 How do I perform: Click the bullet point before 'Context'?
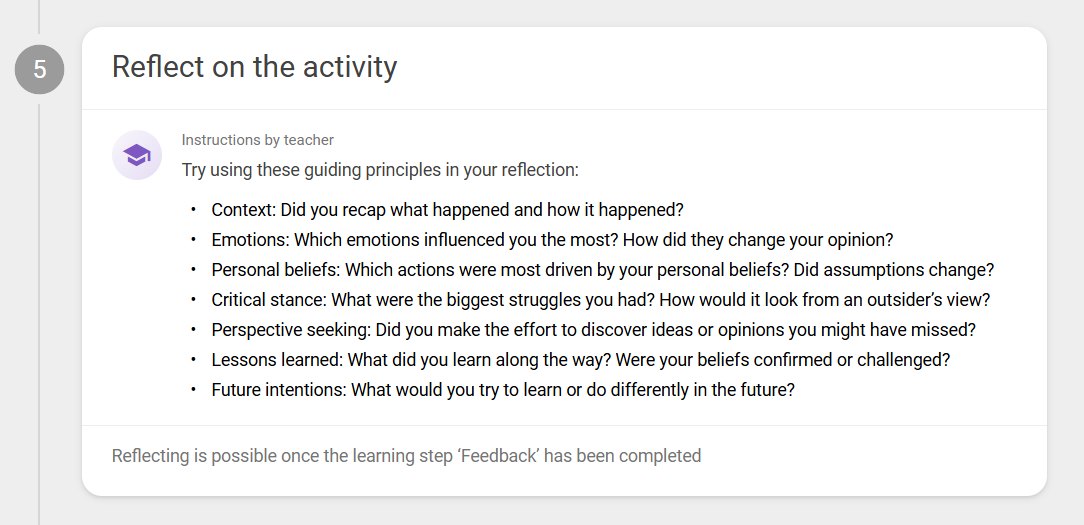tap(194, 209)
